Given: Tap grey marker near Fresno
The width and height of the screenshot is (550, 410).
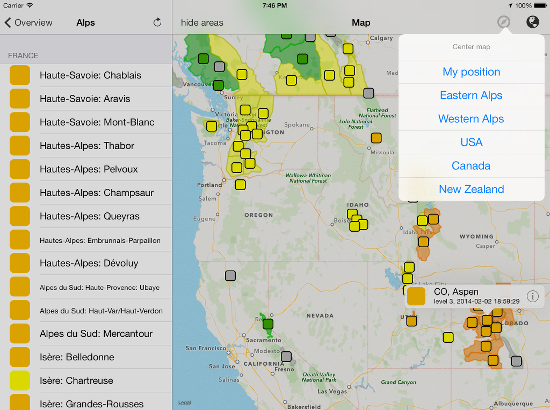Looking at the screenshot, I should tap(287, 357).
